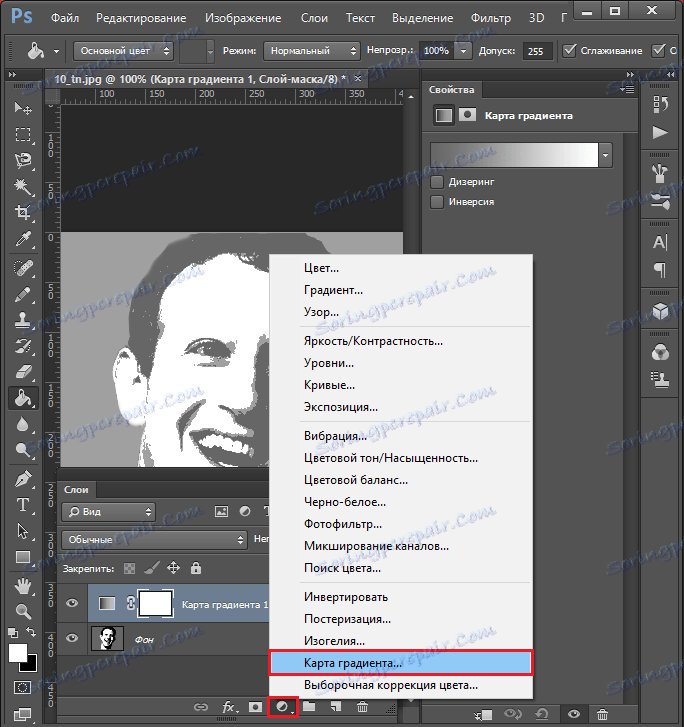684x727 pixels.
Task: Open the gradient picker arrow
Action: (605, 155)
